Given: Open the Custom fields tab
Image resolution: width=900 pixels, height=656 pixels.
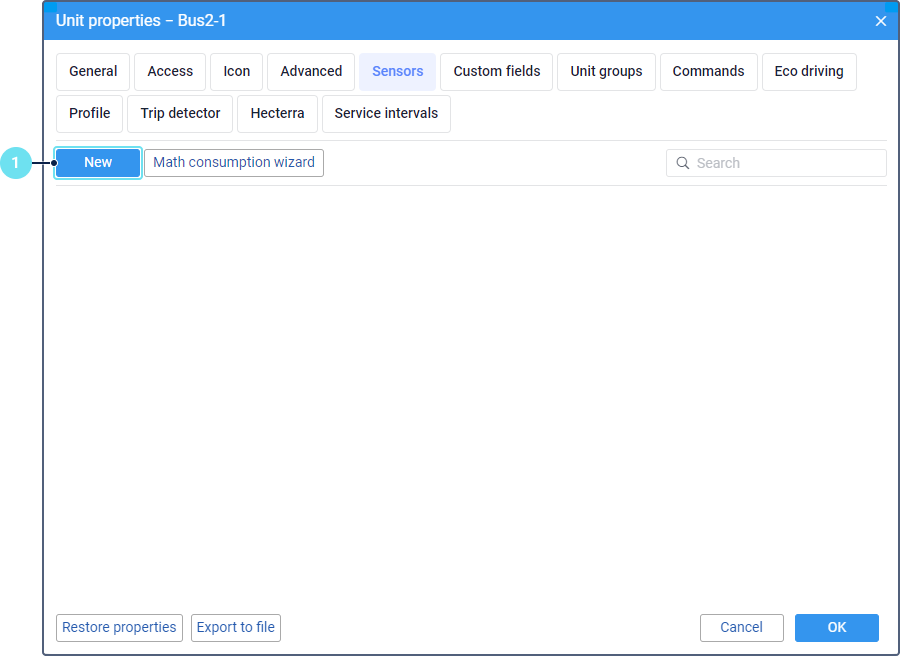Looking at the screenshot, I should pos(496,72).
